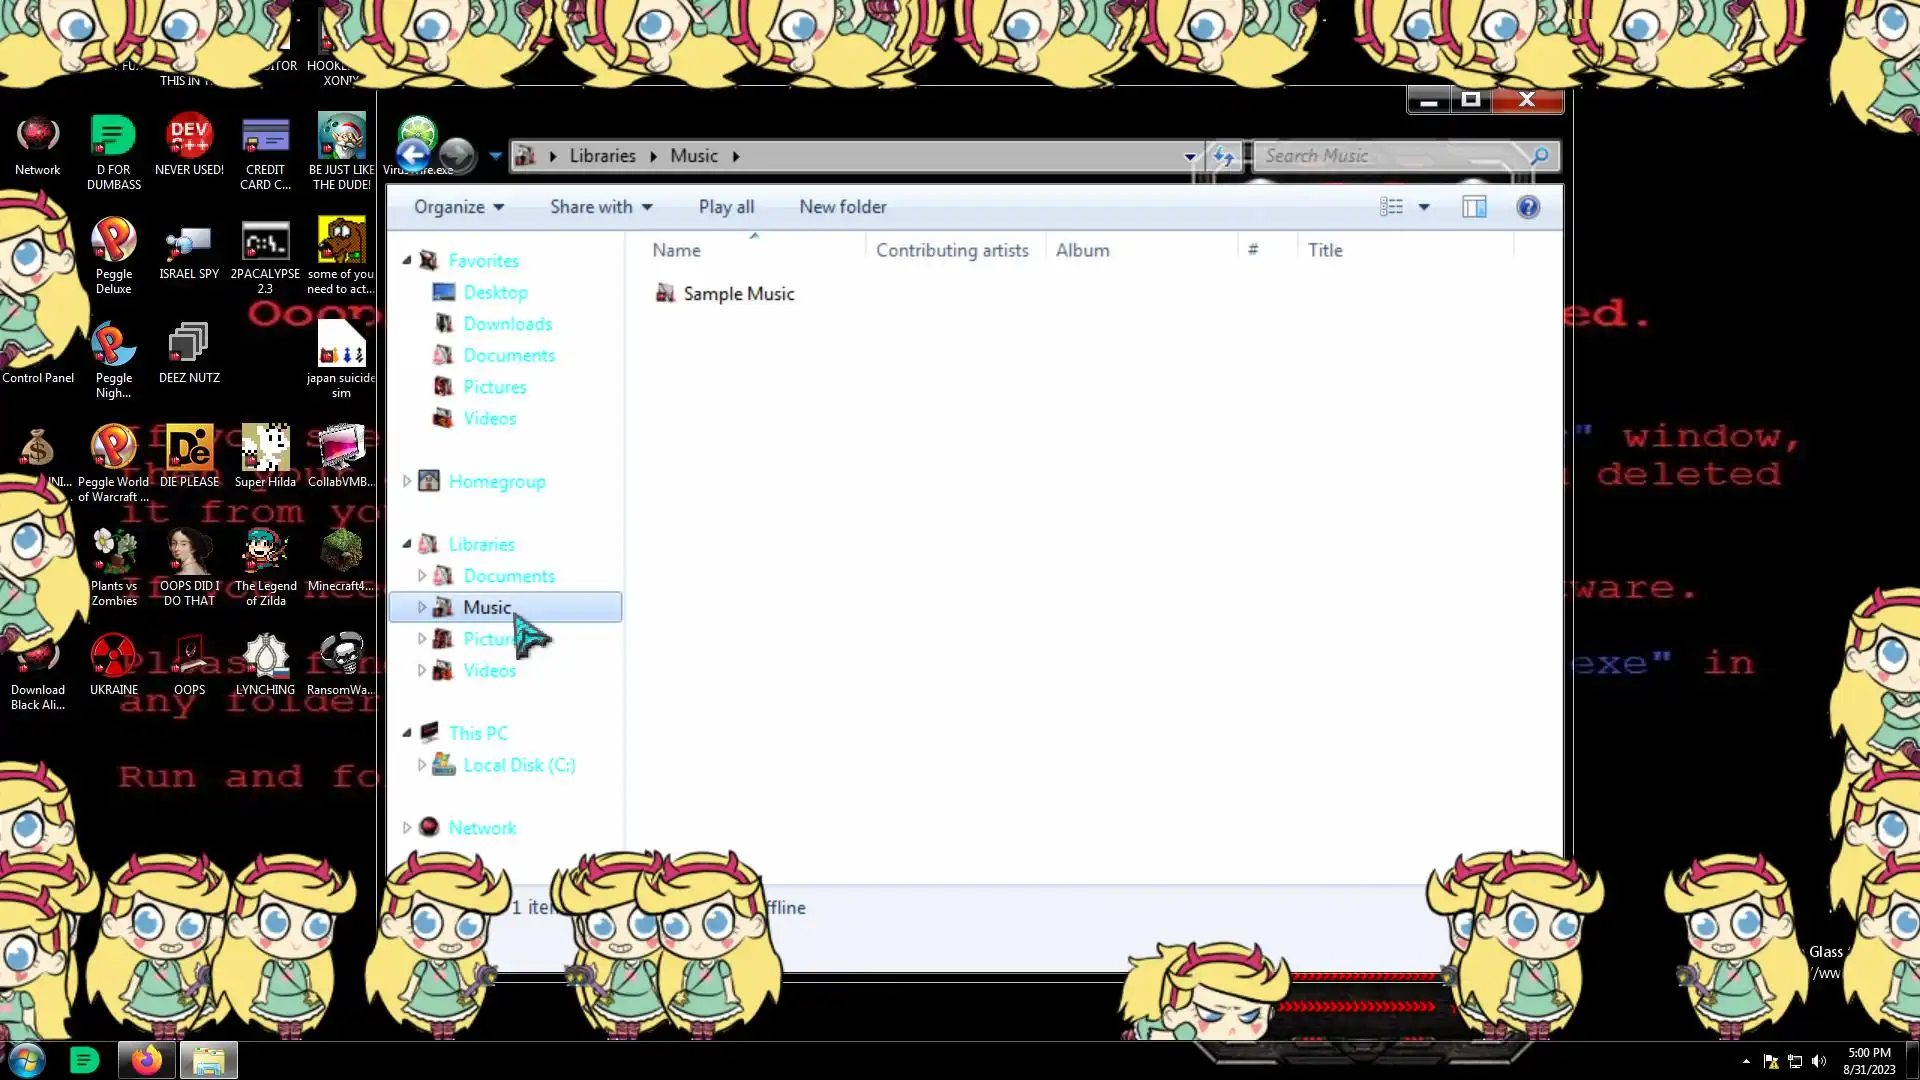
Task: Open the Sample Music folder
Action: tap(738, 294)
